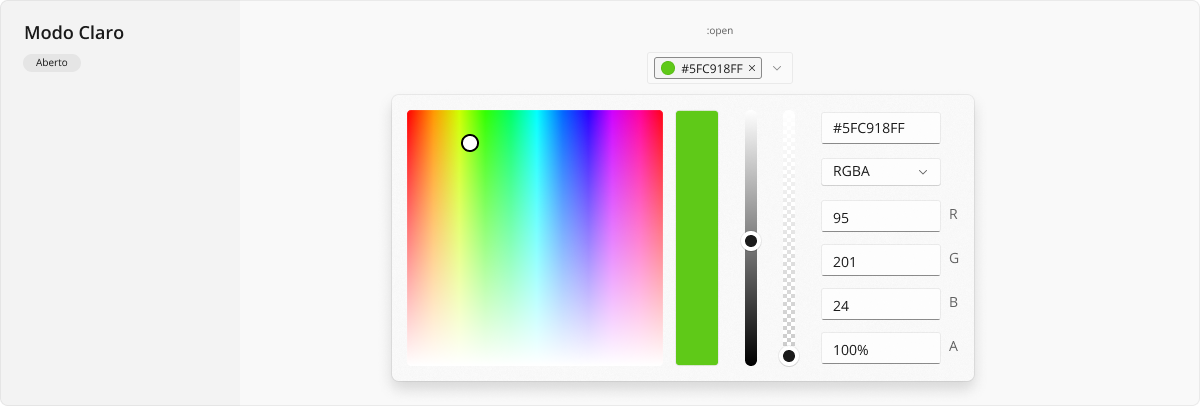
Task: Edit the hex value field #5FC918FF
Action: 881,128
